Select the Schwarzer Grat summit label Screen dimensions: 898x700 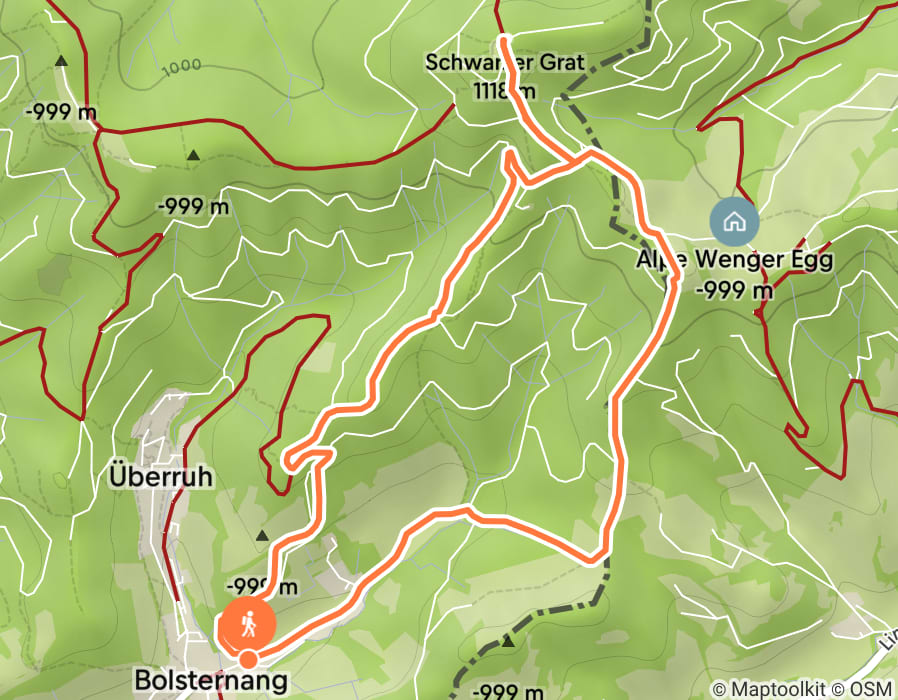(505, 62)
